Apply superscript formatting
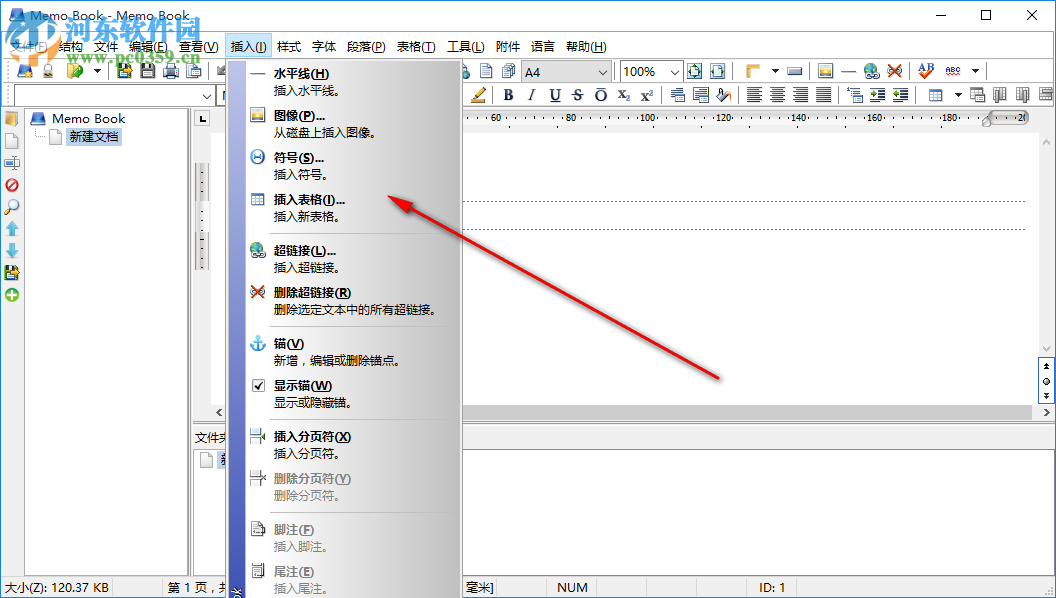 tap(647, 95)
